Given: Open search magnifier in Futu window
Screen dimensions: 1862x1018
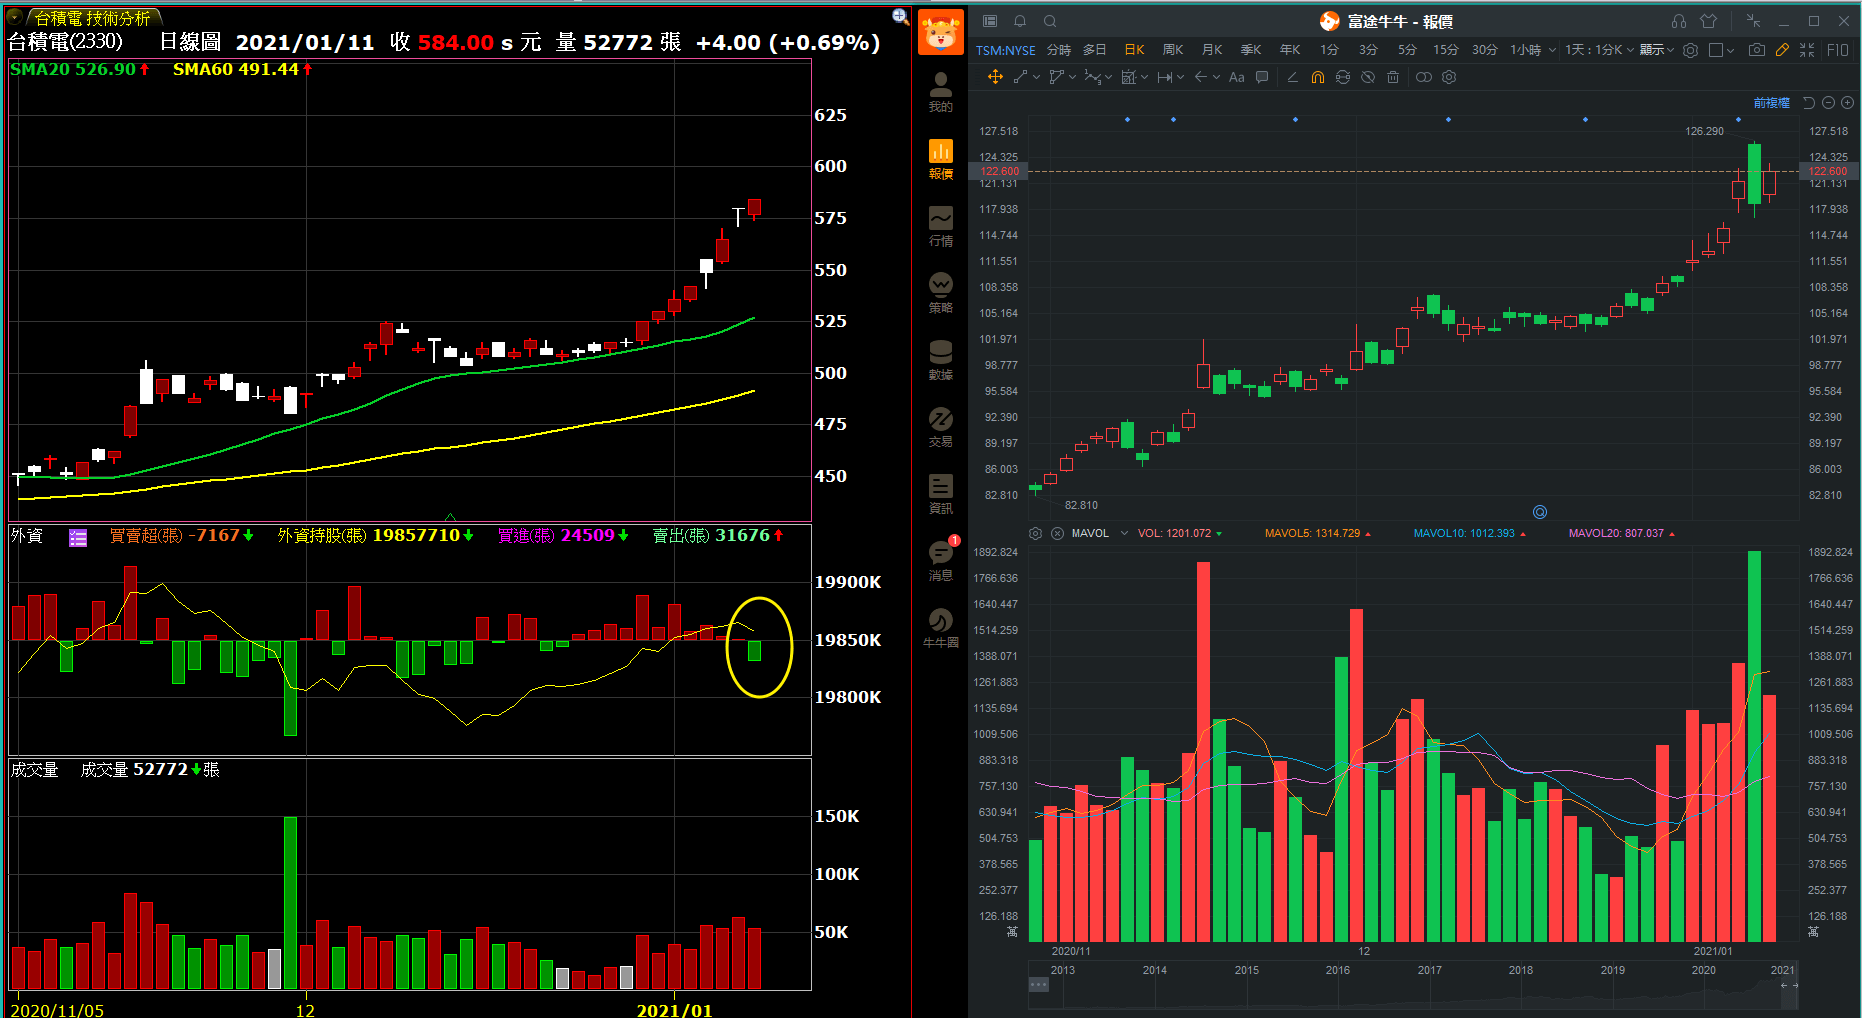Looking at the screenshot, I should tap(1050, 21).
